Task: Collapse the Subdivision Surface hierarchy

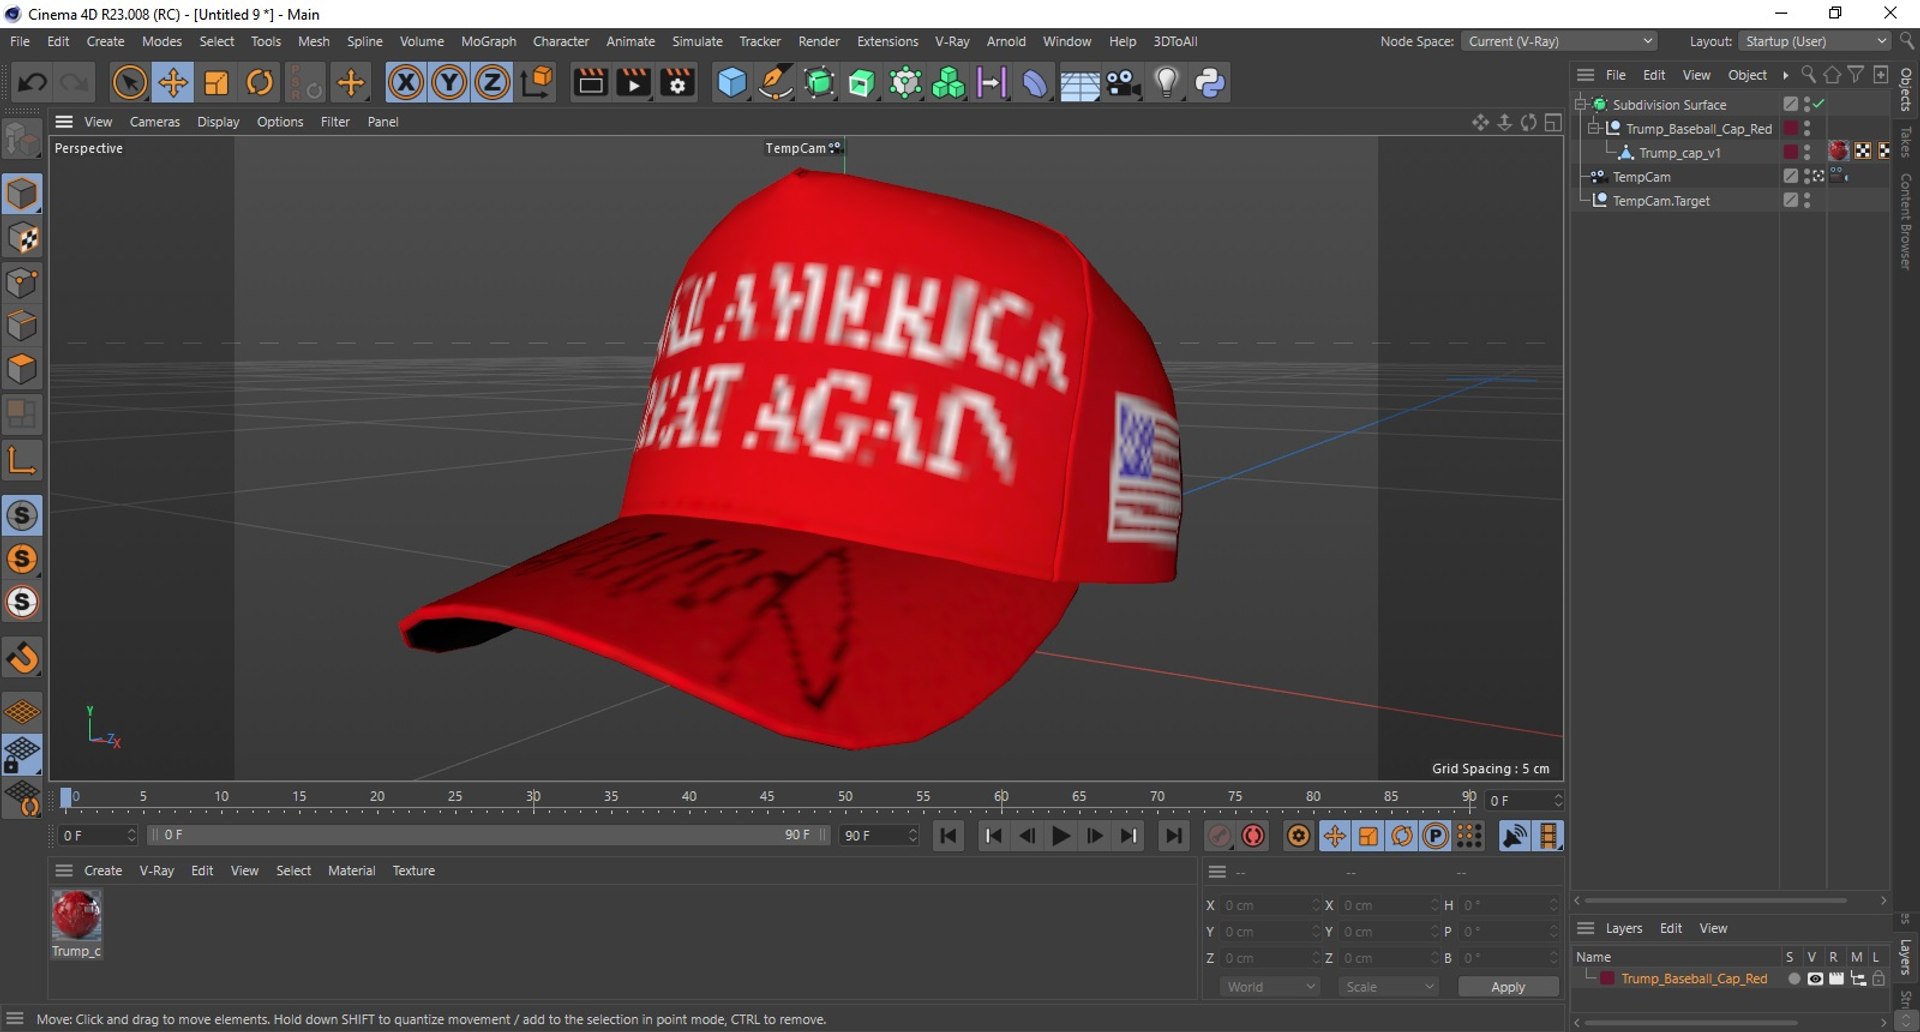Action: [1581, 104]
